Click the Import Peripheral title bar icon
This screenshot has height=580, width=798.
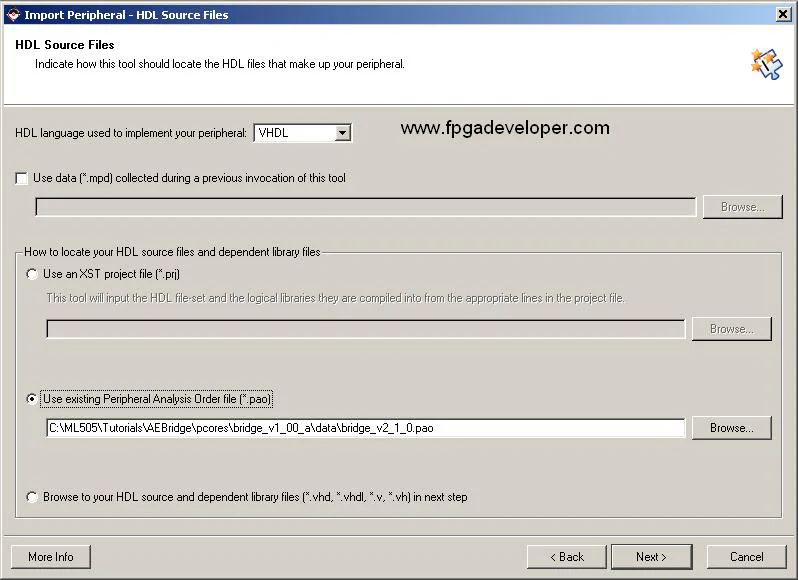point(12,14)
